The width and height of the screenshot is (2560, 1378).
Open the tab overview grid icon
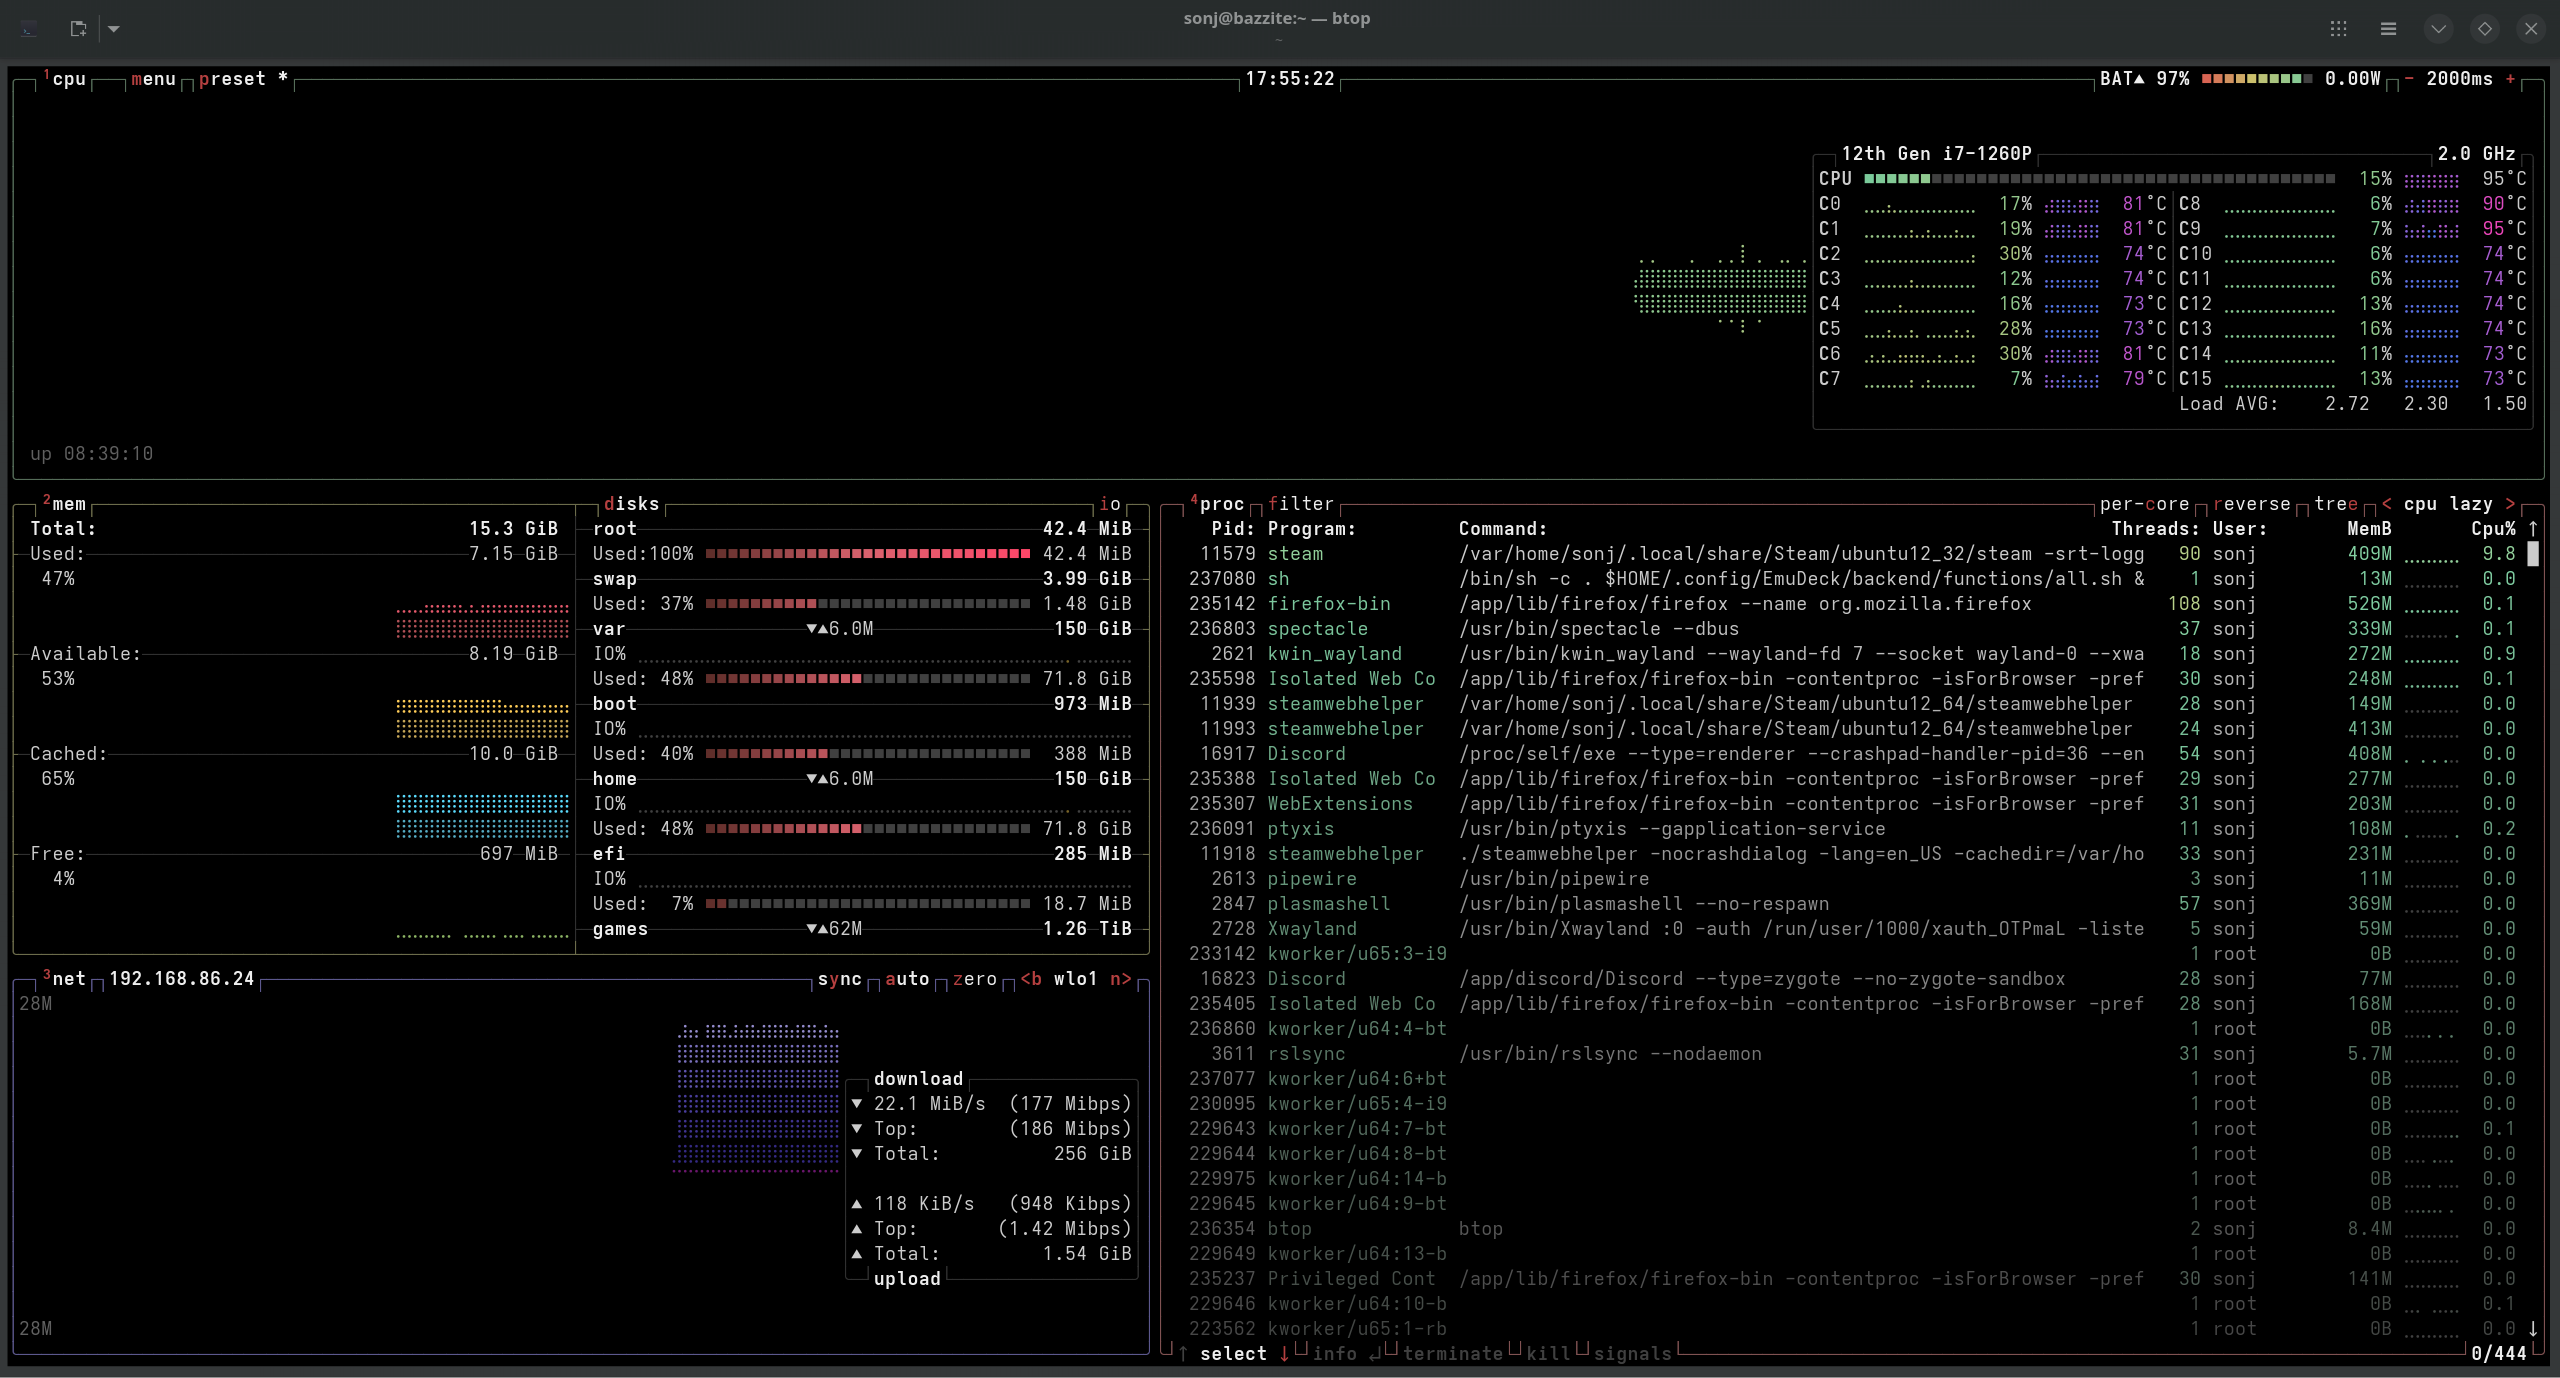click(x=2340, y=28)
